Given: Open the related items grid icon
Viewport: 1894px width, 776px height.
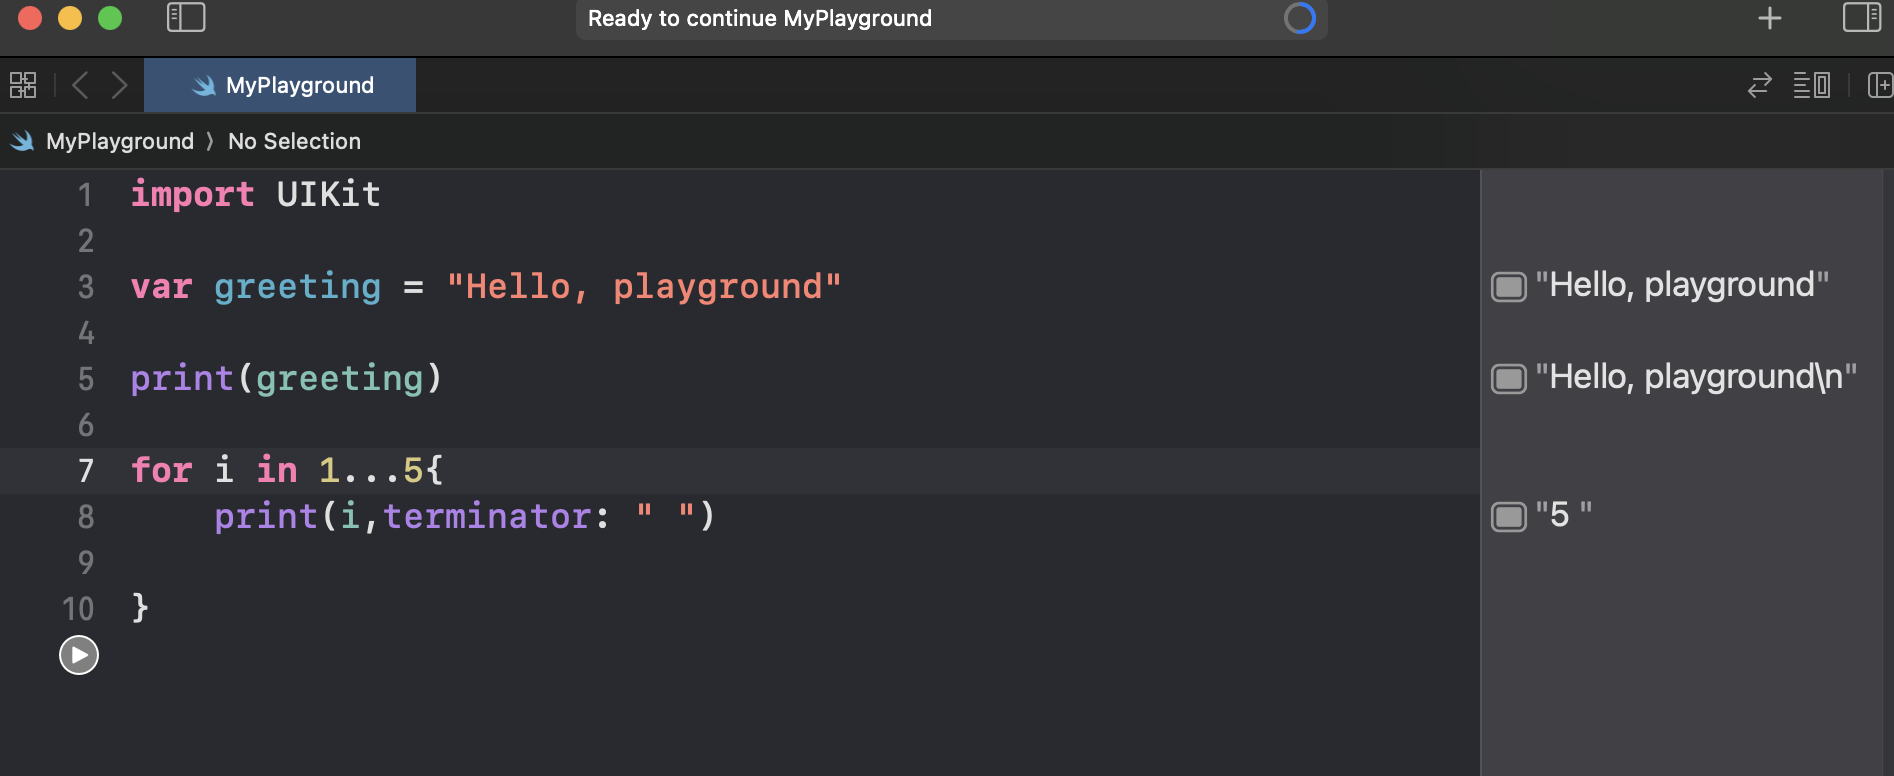Looking at the screenshot, I should (x=23, y=85).
